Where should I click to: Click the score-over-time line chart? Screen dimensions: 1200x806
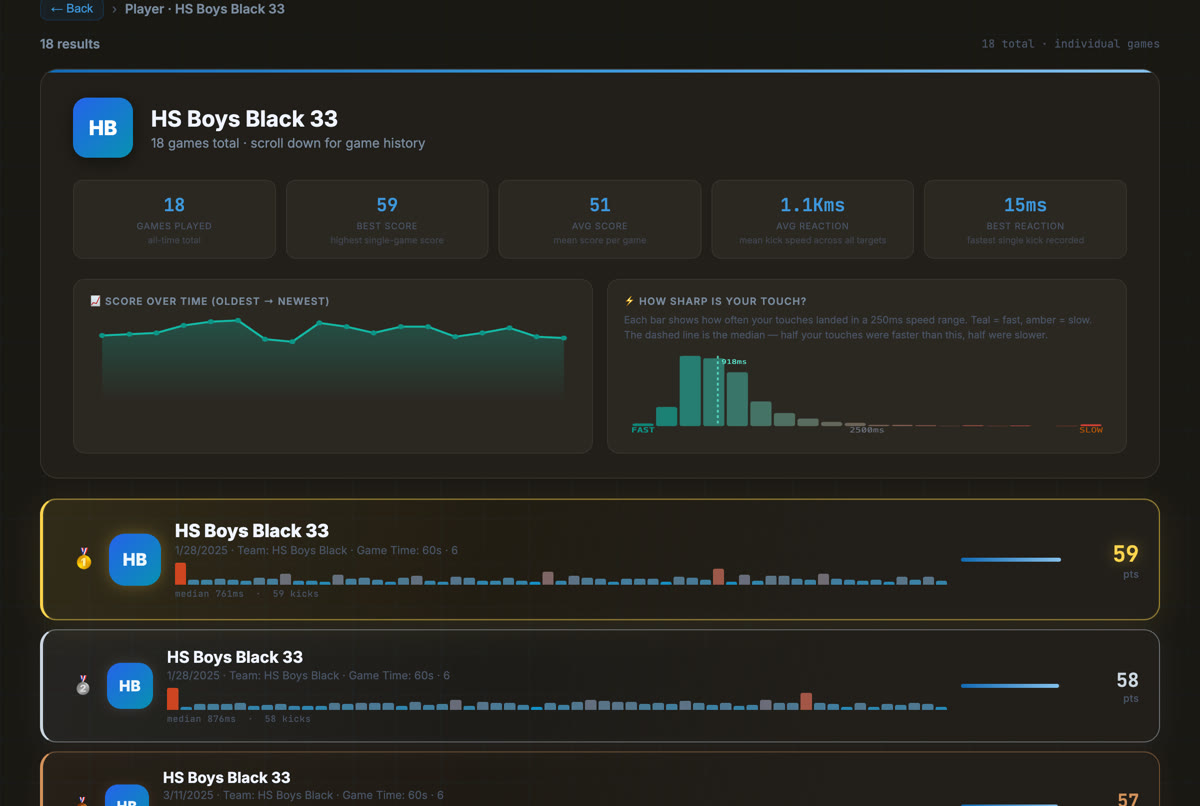click(x=333, y=360)
